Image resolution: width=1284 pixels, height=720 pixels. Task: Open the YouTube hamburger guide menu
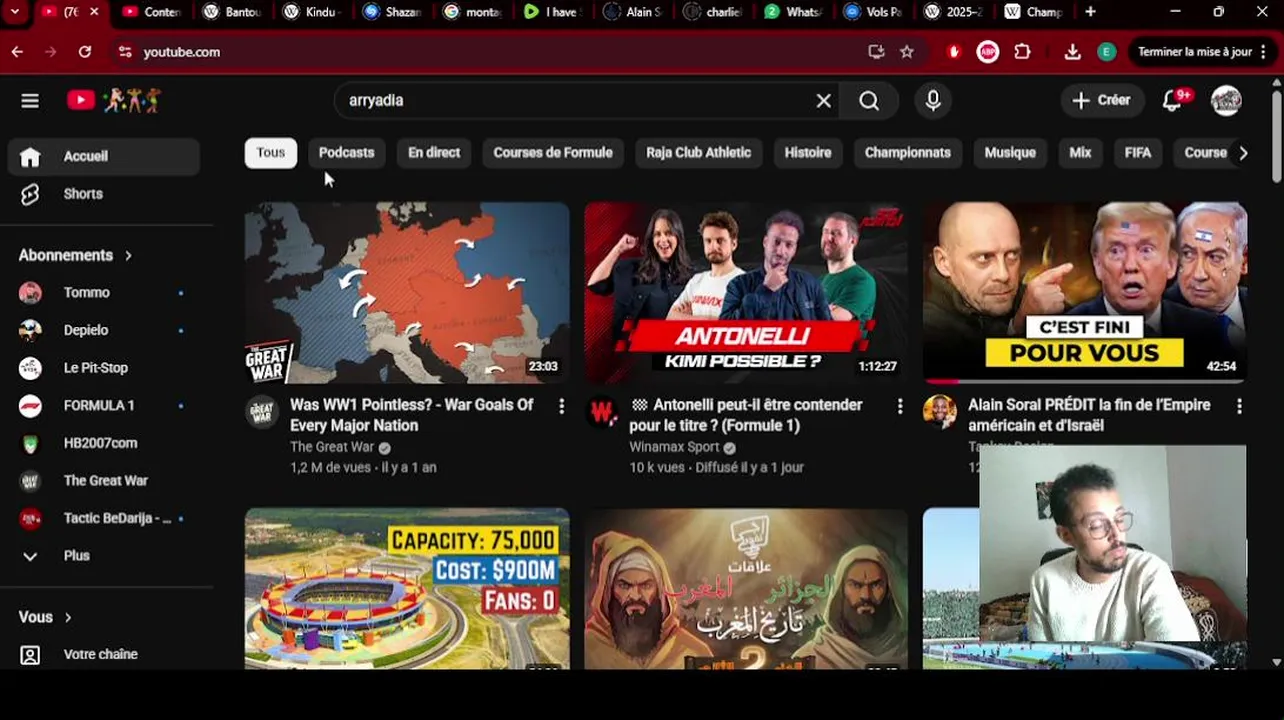(x=30, y=100)
